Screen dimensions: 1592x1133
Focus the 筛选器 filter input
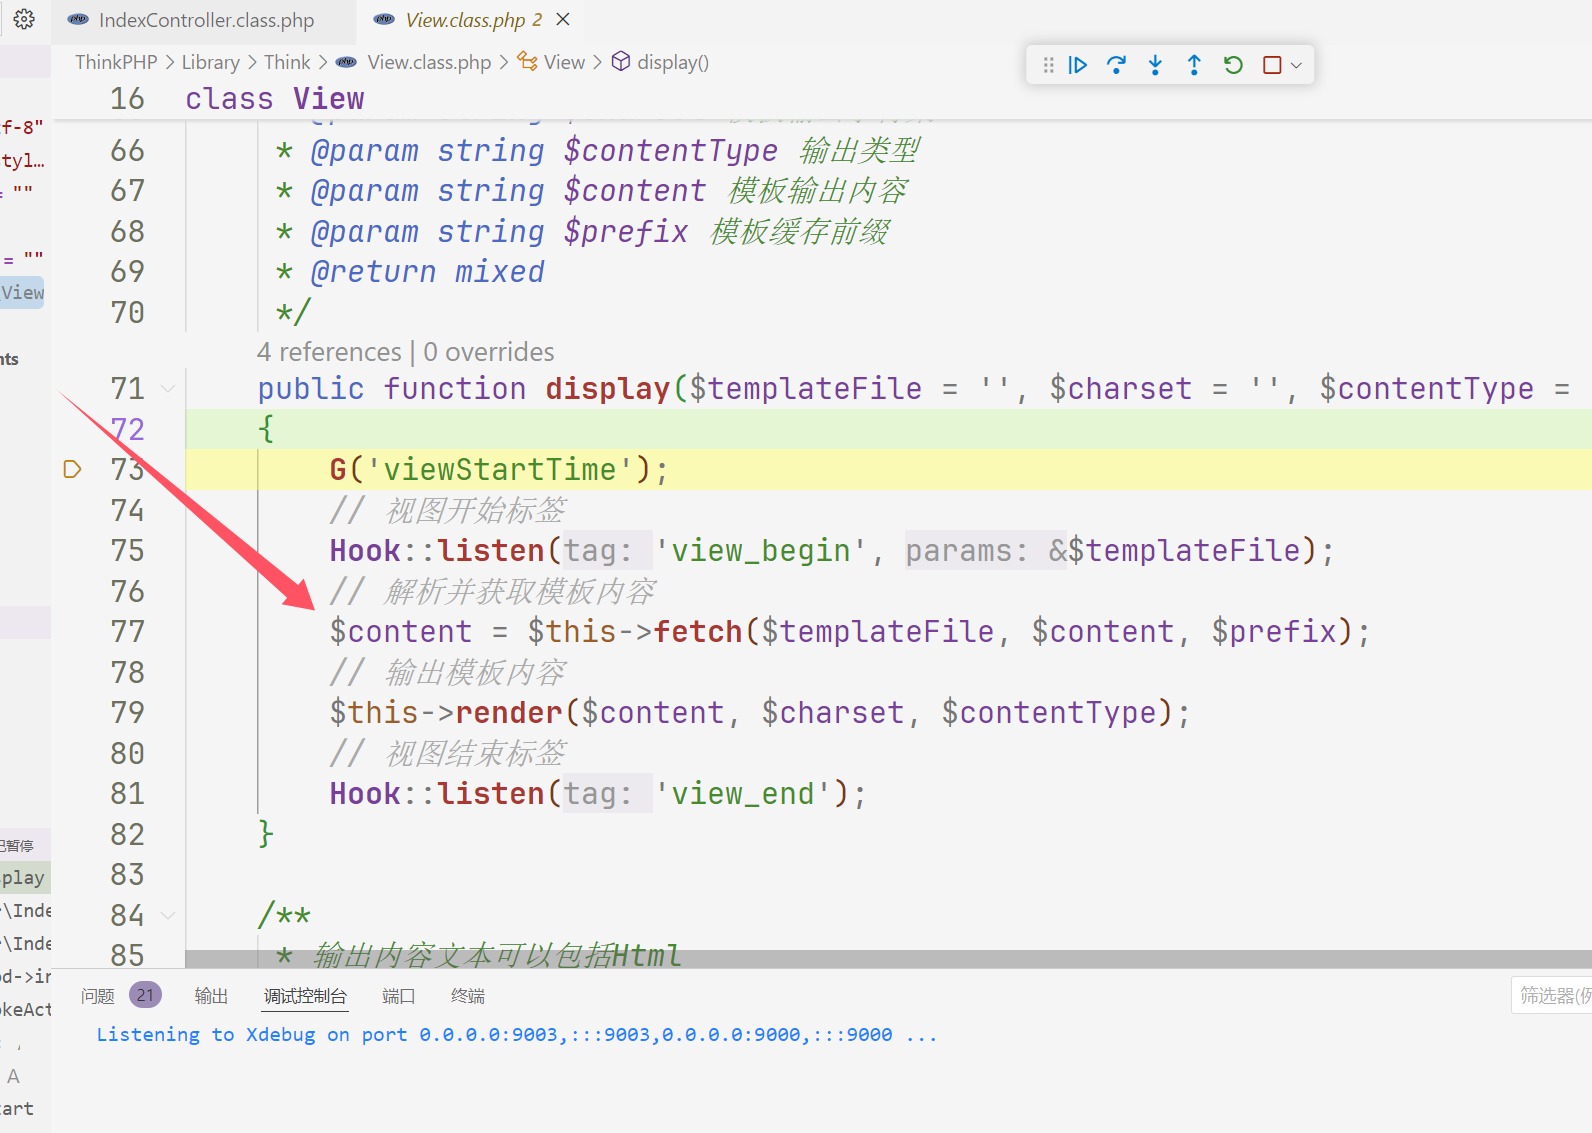[x=1553, y=995]
